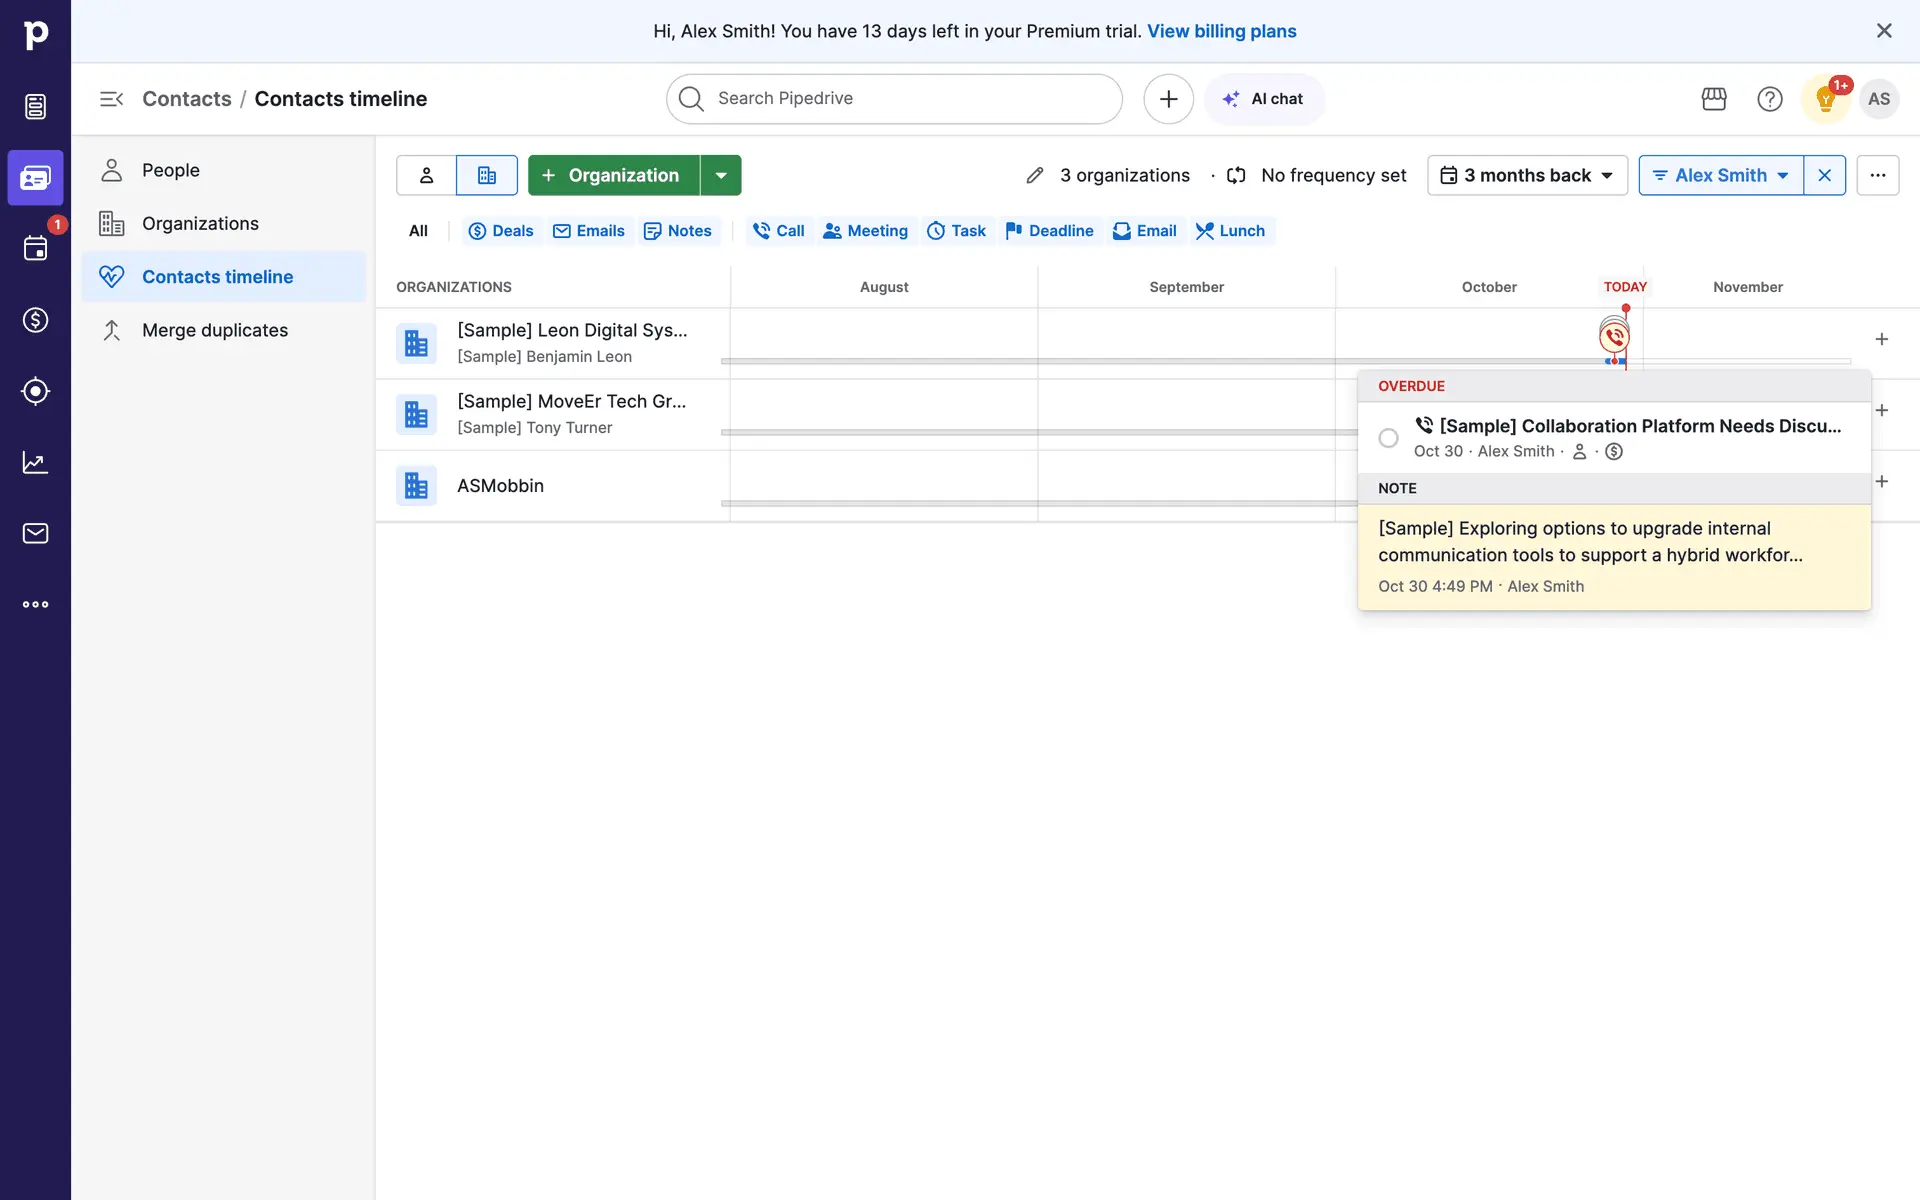Open Merge duplicates in side menu

(x=214, y=330)
